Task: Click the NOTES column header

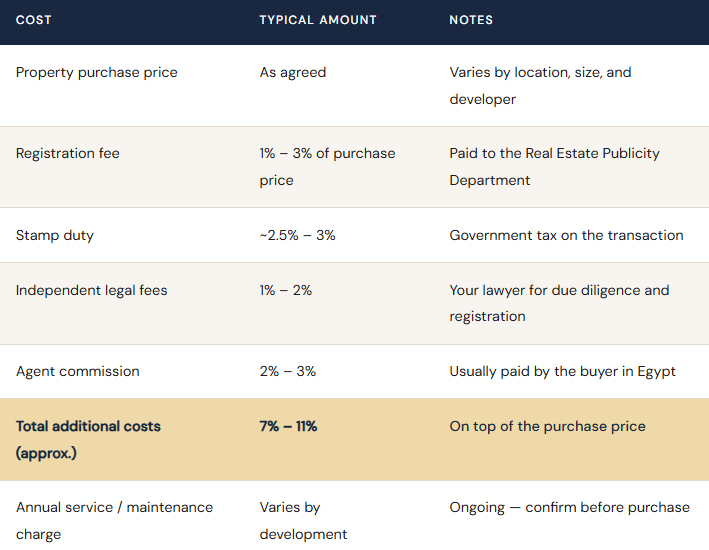Action: pos(471,20)
